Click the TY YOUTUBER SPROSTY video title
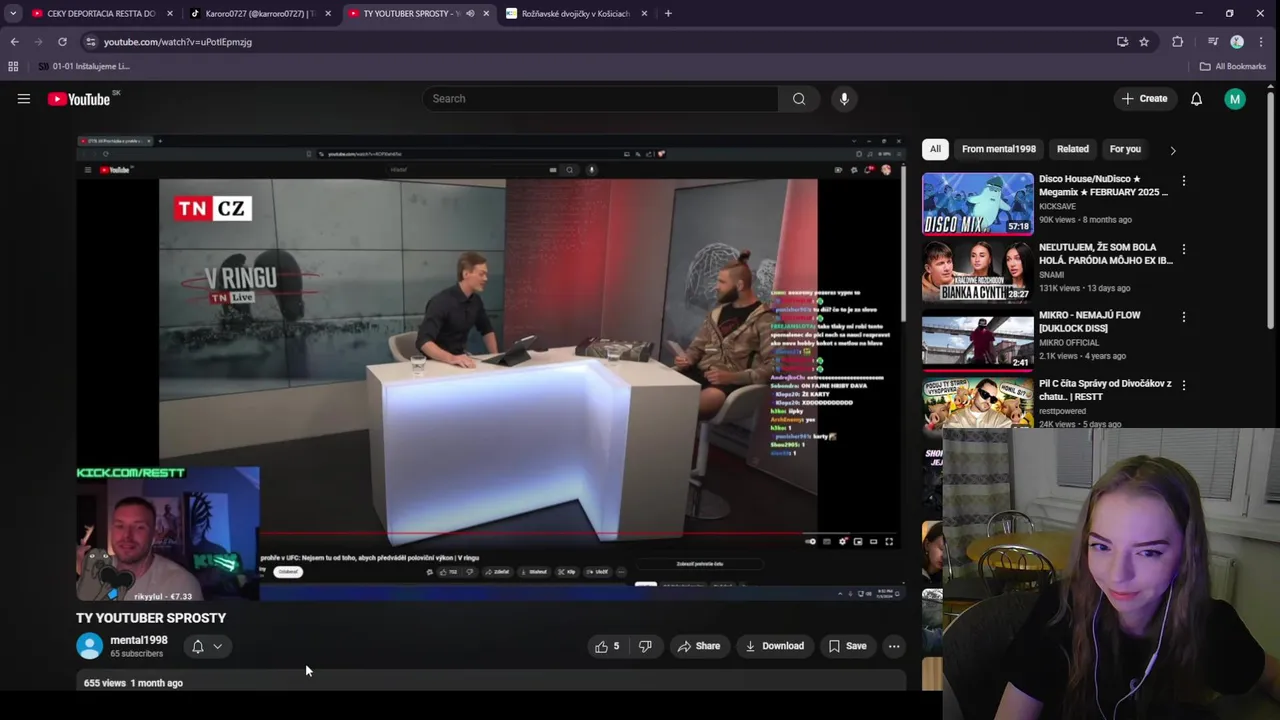Viewport: 1280px width, 720px height. [151, 618]
